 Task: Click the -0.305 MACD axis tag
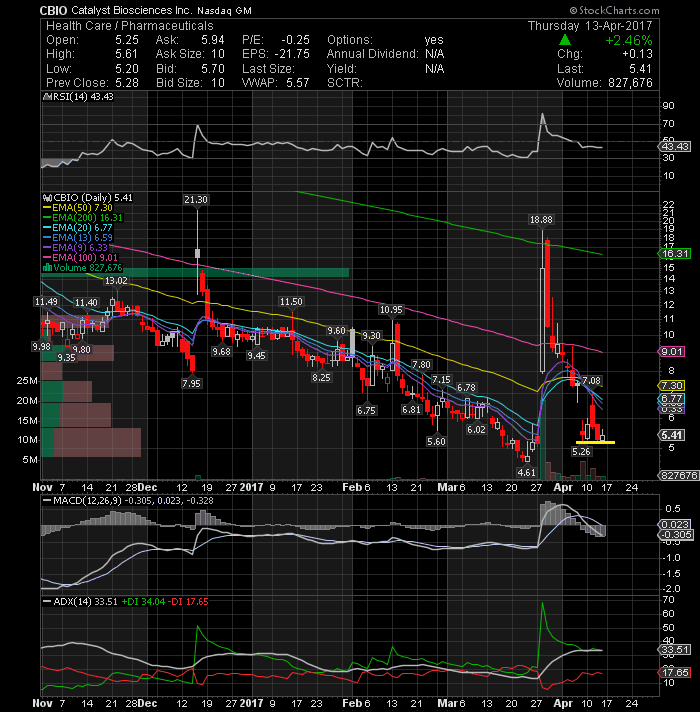(x=676, y=535)
